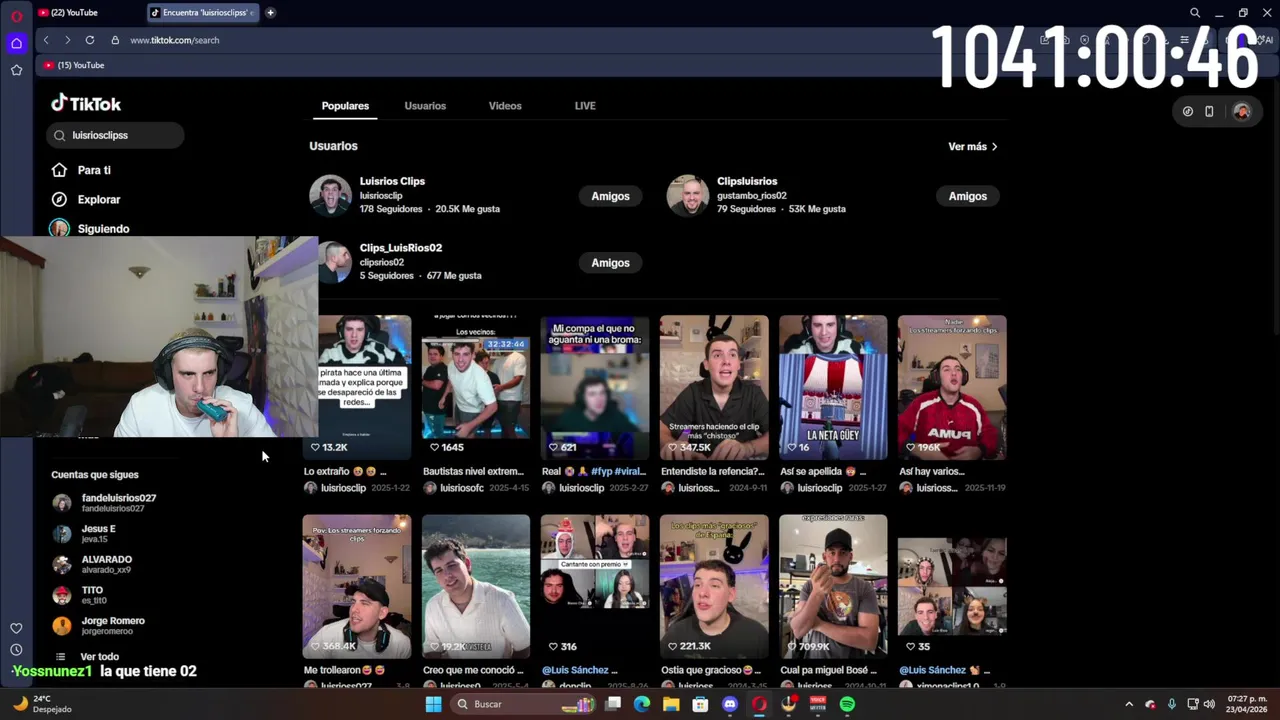Image resolution: width=1280 pixels, height=720 pixels.
Task: Open Luisrios Clips user profile avatar
Action: [x=330, y=196]
